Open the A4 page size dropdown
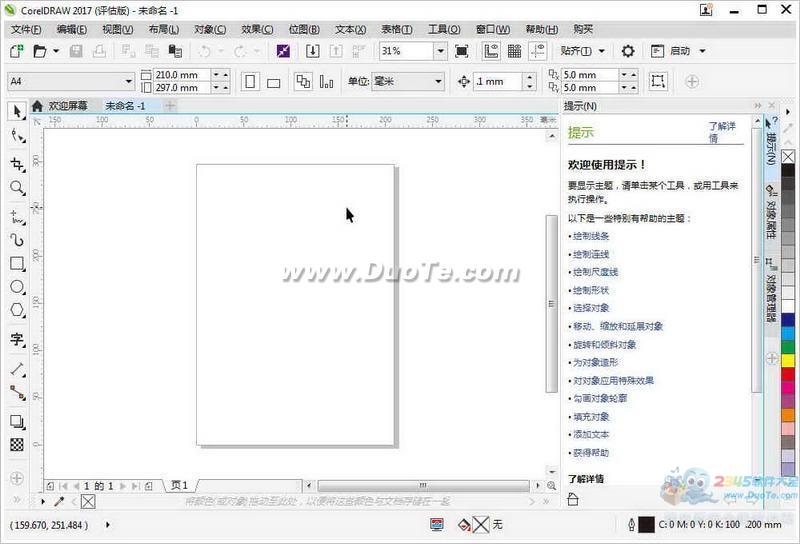The height and width of the screenshot is (544, 800). [x=129, y=81]
